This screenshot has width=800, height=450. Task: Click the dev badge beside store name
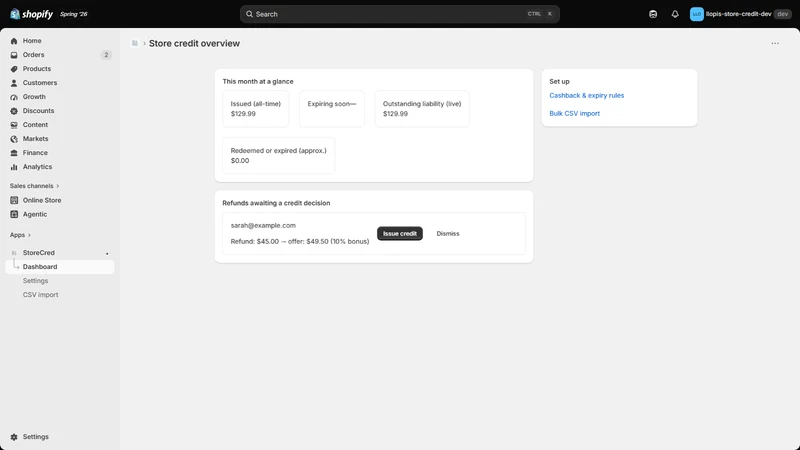782,14
